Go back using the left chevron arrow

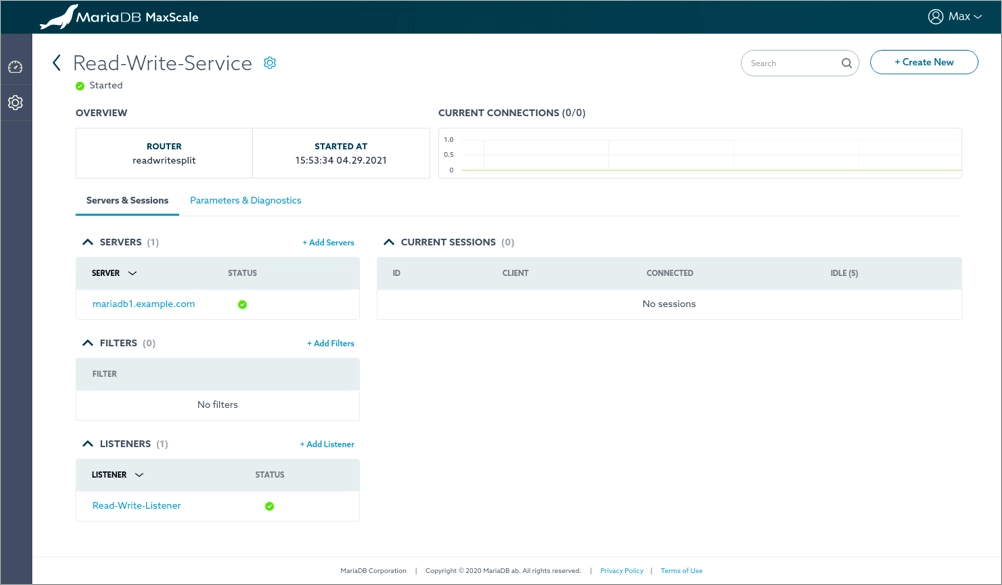click(x=56, y=63)
